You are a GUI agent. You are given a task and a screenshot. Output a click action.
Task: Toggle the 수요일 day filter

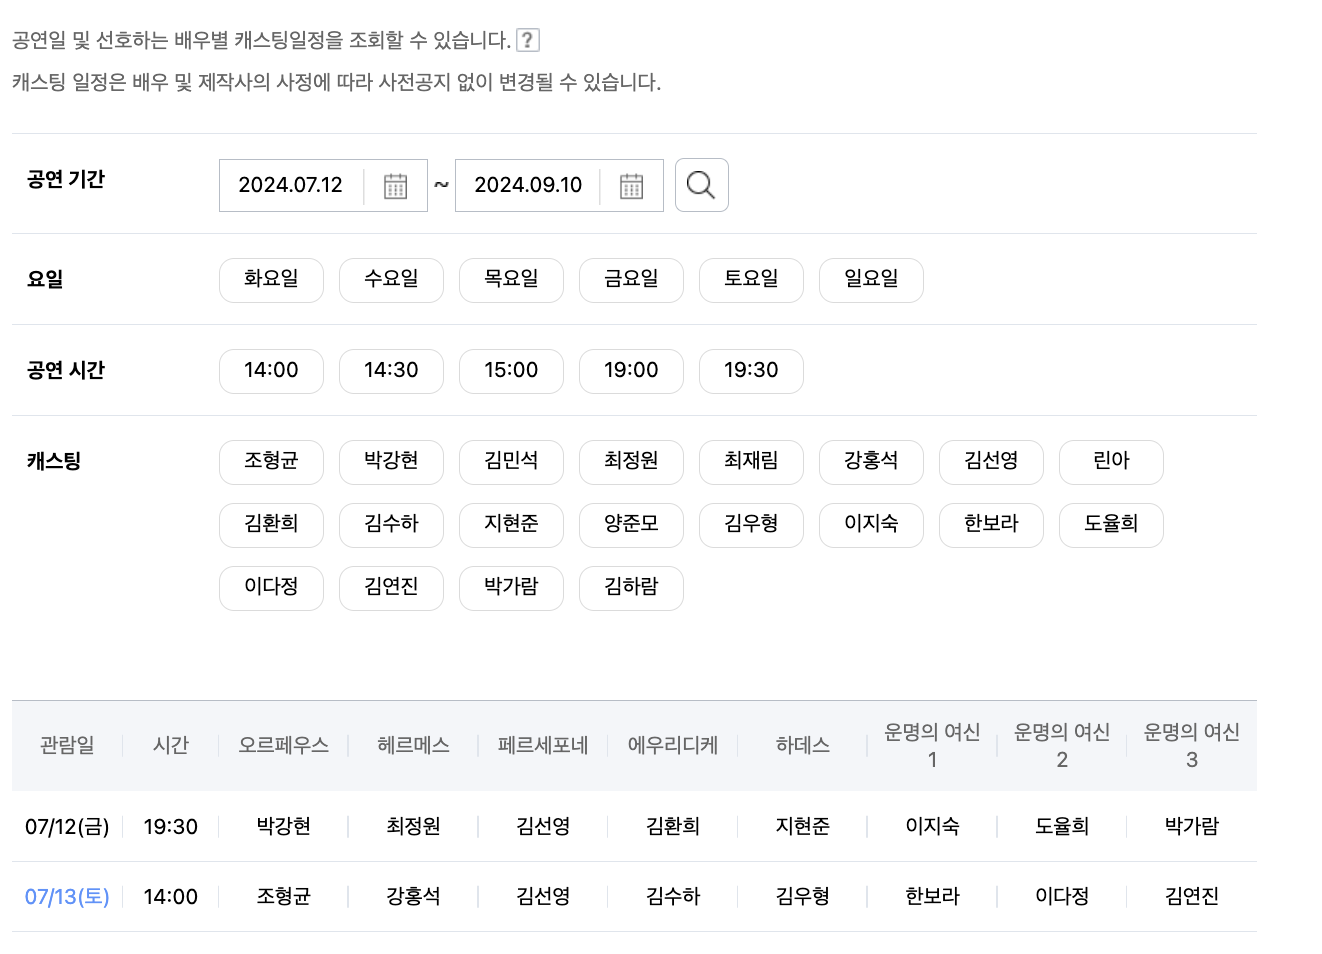(391, 280)
